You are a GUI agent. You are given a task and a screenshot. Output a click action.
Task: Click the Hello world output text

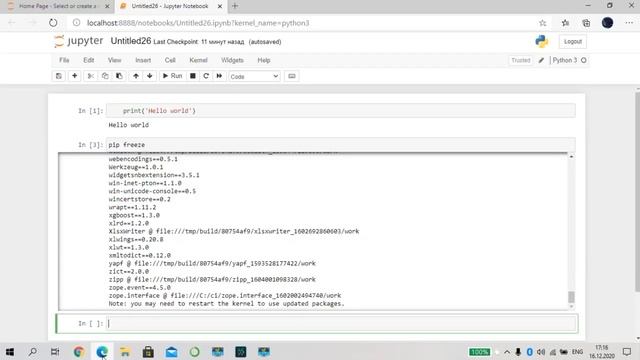coord(129,125)
